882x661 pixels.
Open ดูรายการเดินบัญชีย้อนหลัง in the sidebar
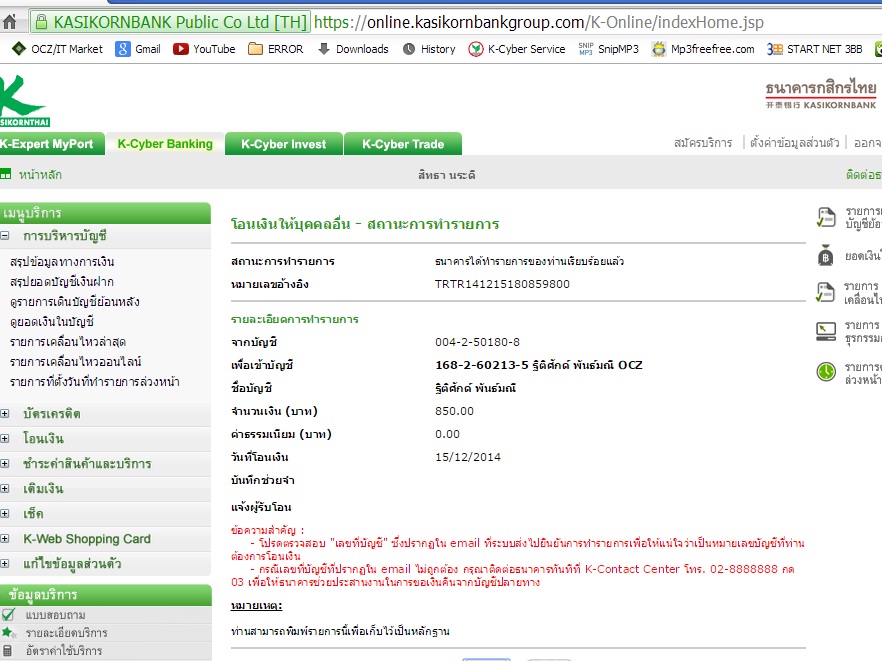75,302
